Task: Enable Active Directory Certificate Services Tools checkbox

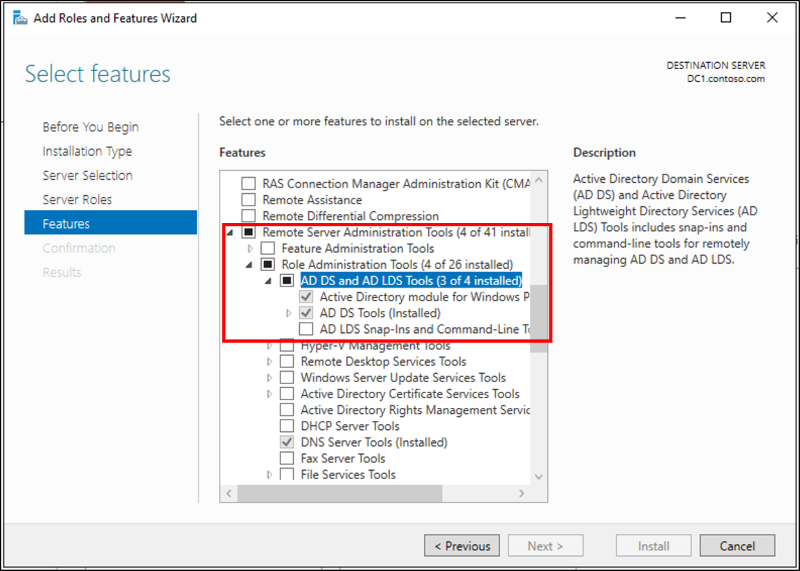Action: tap(287, 394)
